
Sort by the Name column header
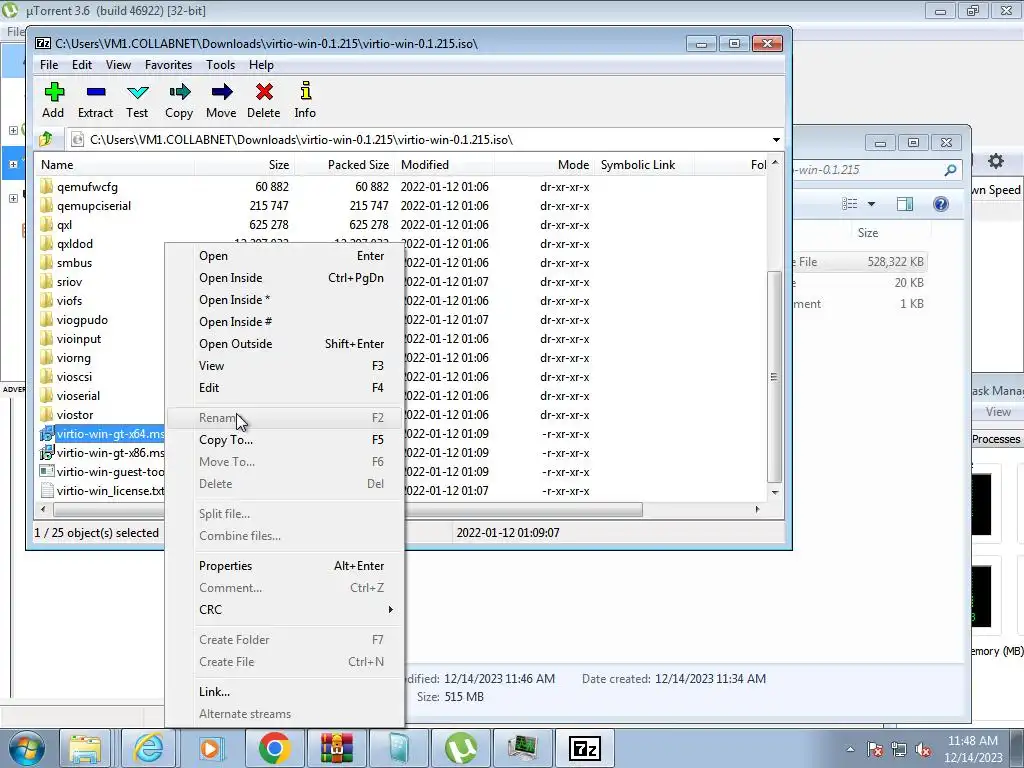[x=115, y=165]
